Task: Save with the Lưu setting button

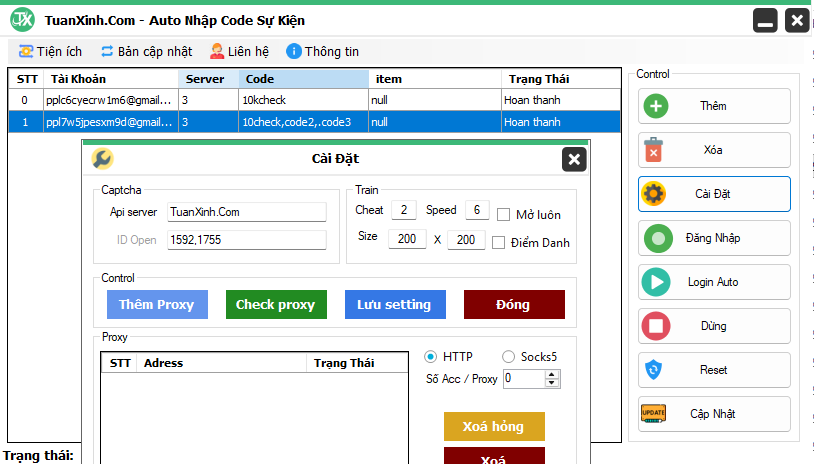Action: tap(394, 304)
